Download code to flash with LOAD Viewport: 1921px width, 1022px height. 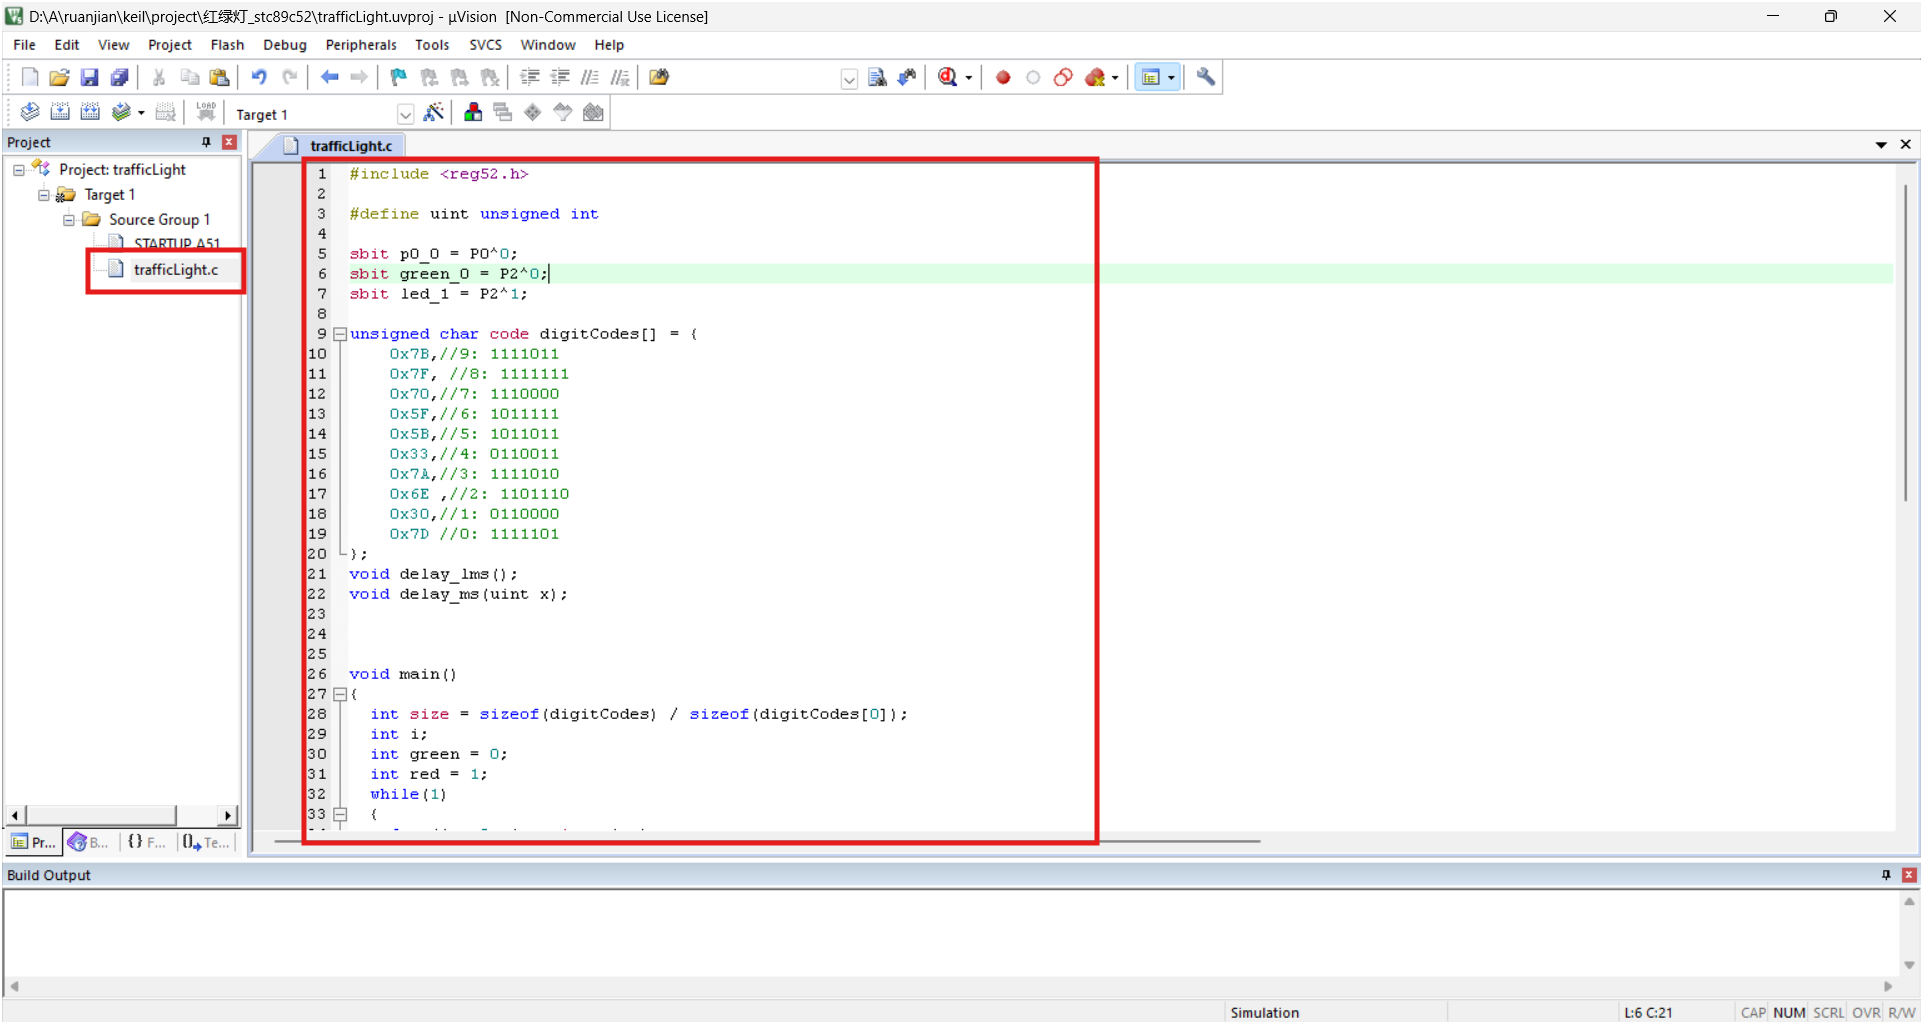(206, 112)
